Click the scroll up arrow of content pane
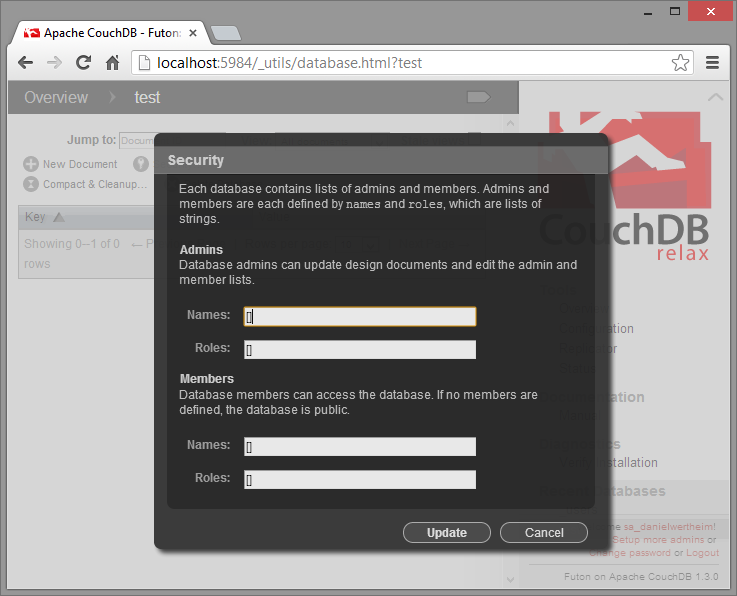This screenshot has height=596, width=737. [510, 124]
